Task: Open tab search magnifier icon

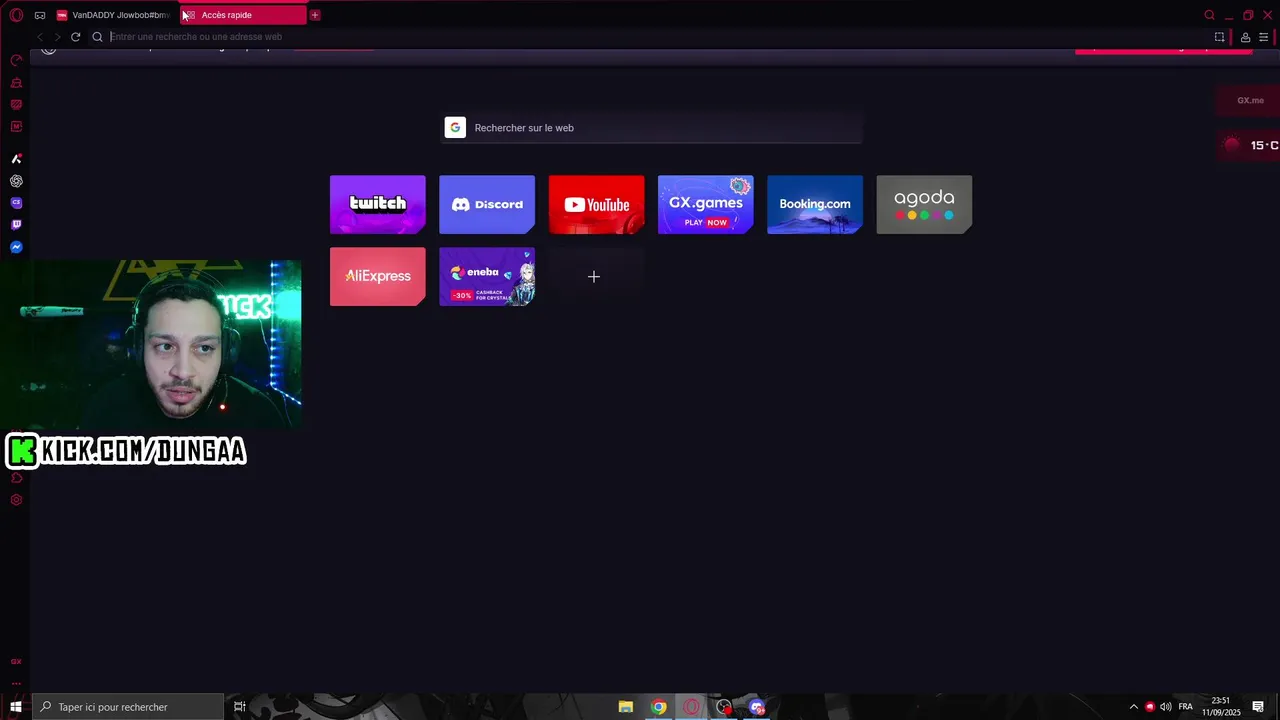Action: tap(1209, 15)
